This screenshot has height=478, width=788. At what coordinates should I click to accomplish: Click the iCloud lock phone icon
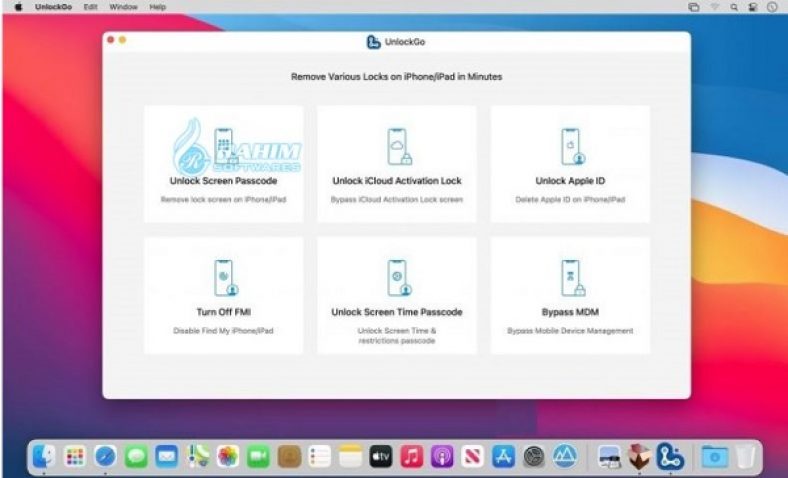click(399, 146)
